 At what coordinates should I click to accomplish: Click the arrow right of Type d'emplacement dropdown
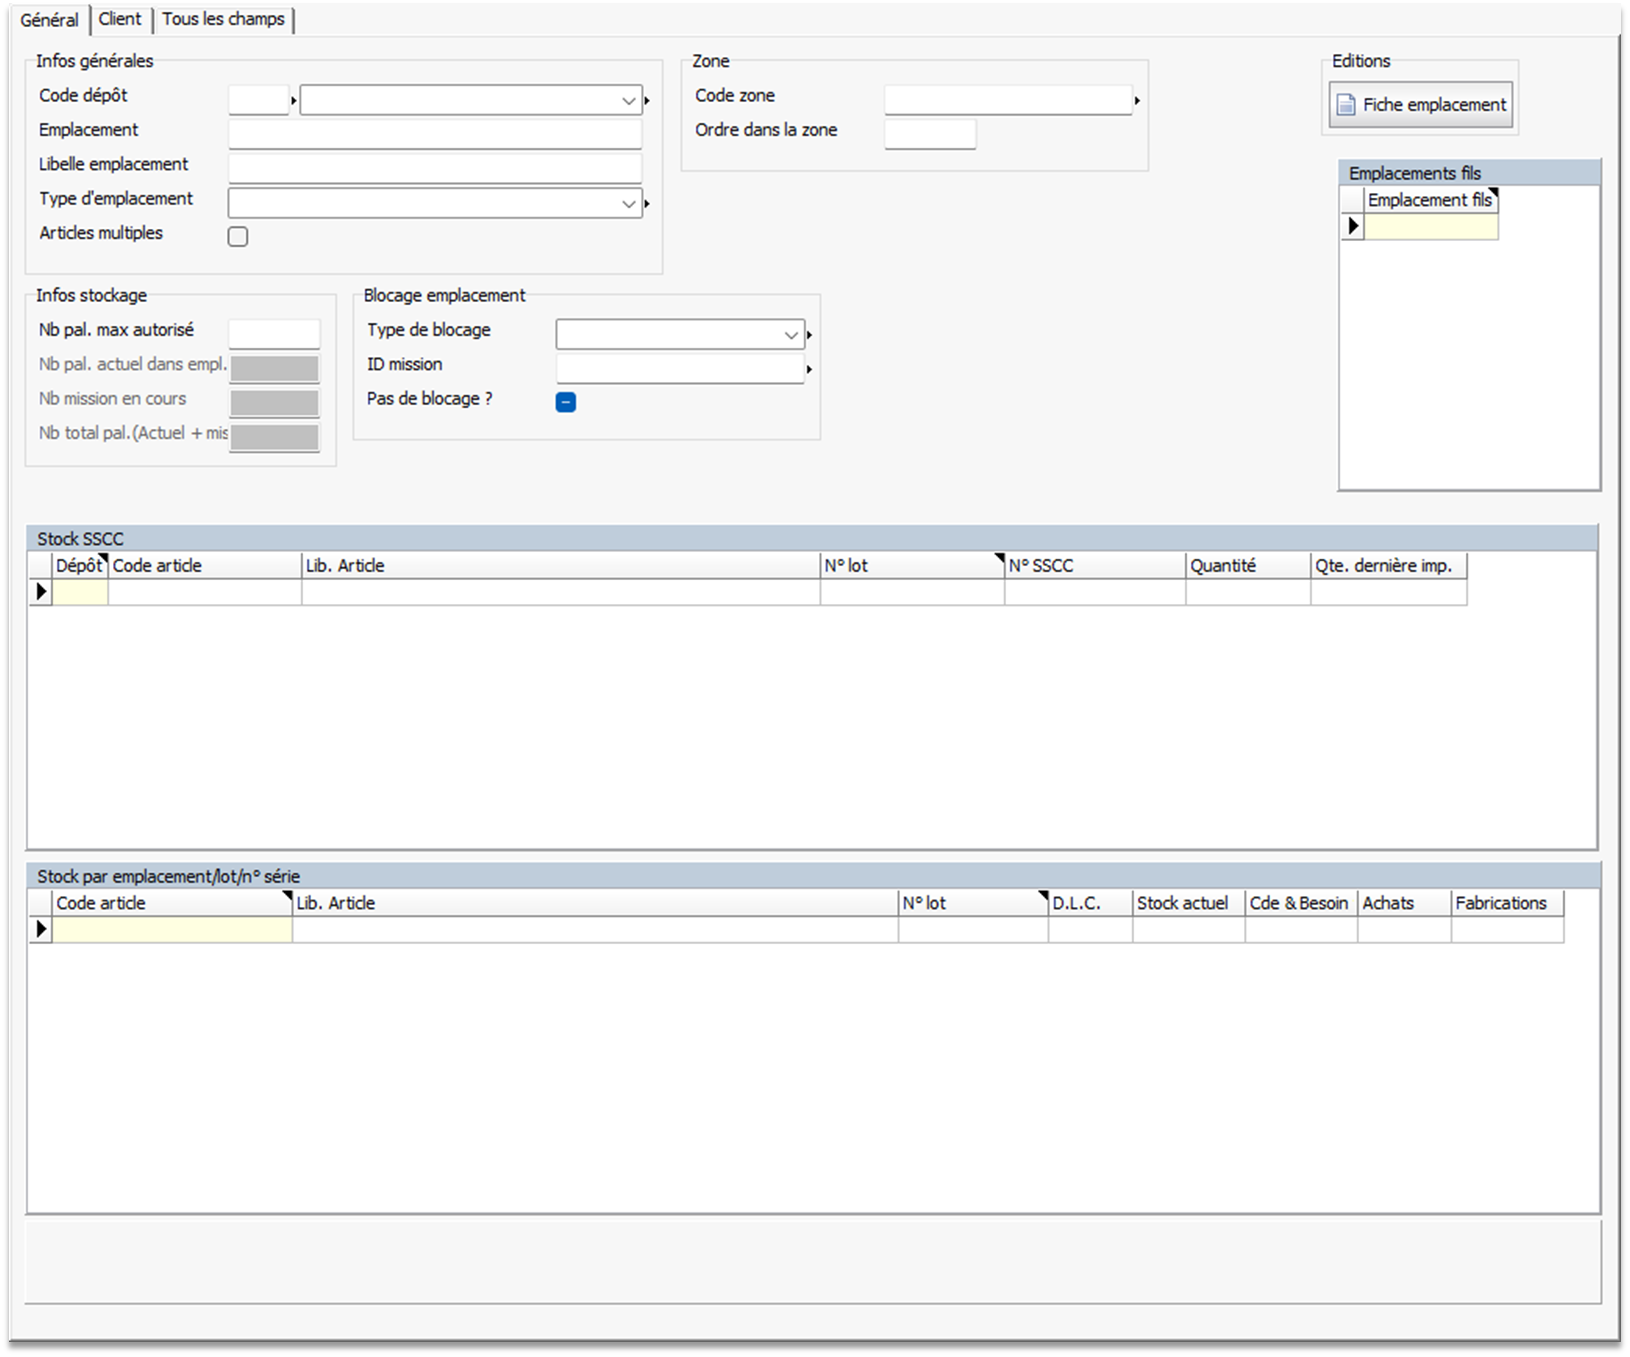(647, 204)
